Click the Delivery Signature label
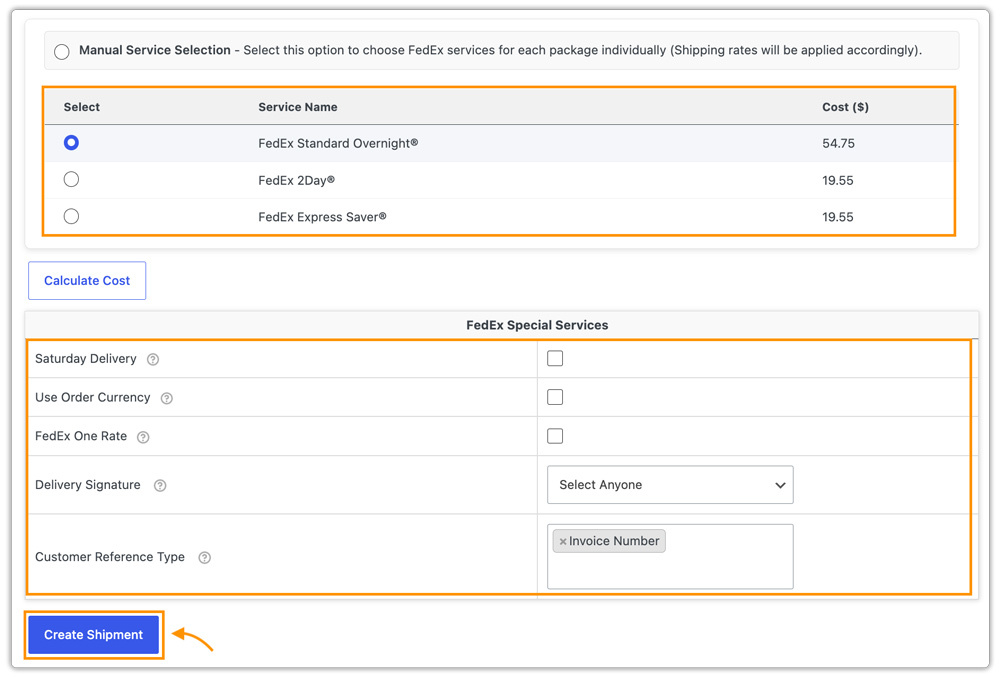Viewport: 1000px width, 678px height. tap(87, 485)
